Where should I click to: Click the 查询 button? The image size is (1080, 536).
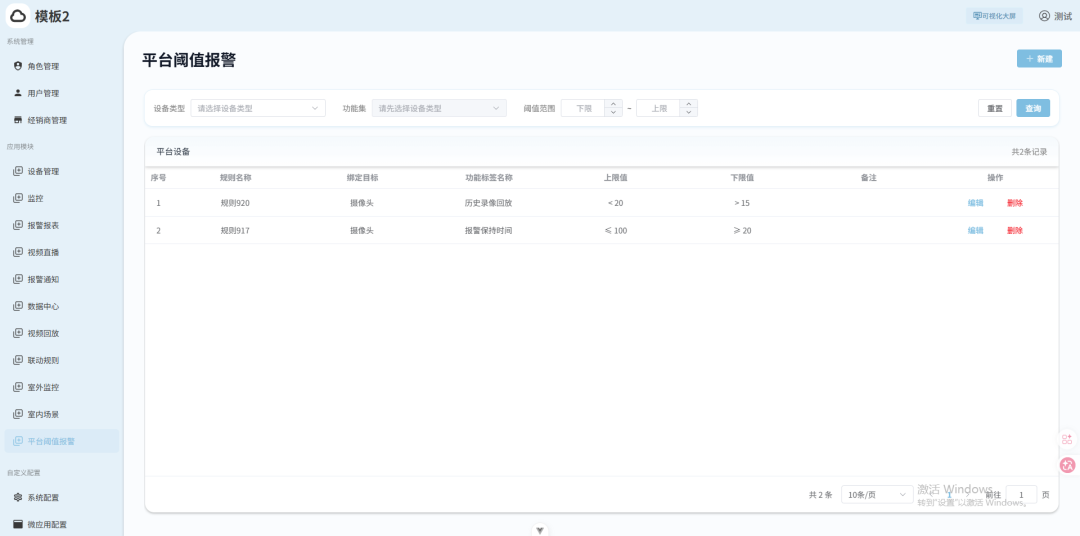pyautogui.click(x=1032, y=108)
